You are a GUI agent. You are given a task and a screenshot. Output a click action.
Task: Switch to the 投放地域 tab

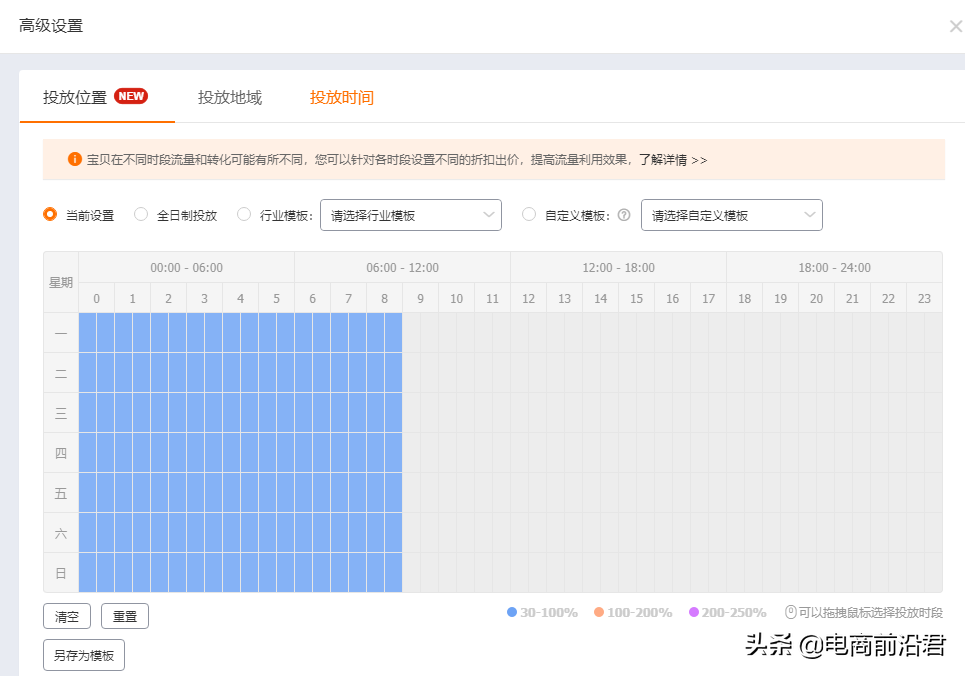(x=228, y=97)
